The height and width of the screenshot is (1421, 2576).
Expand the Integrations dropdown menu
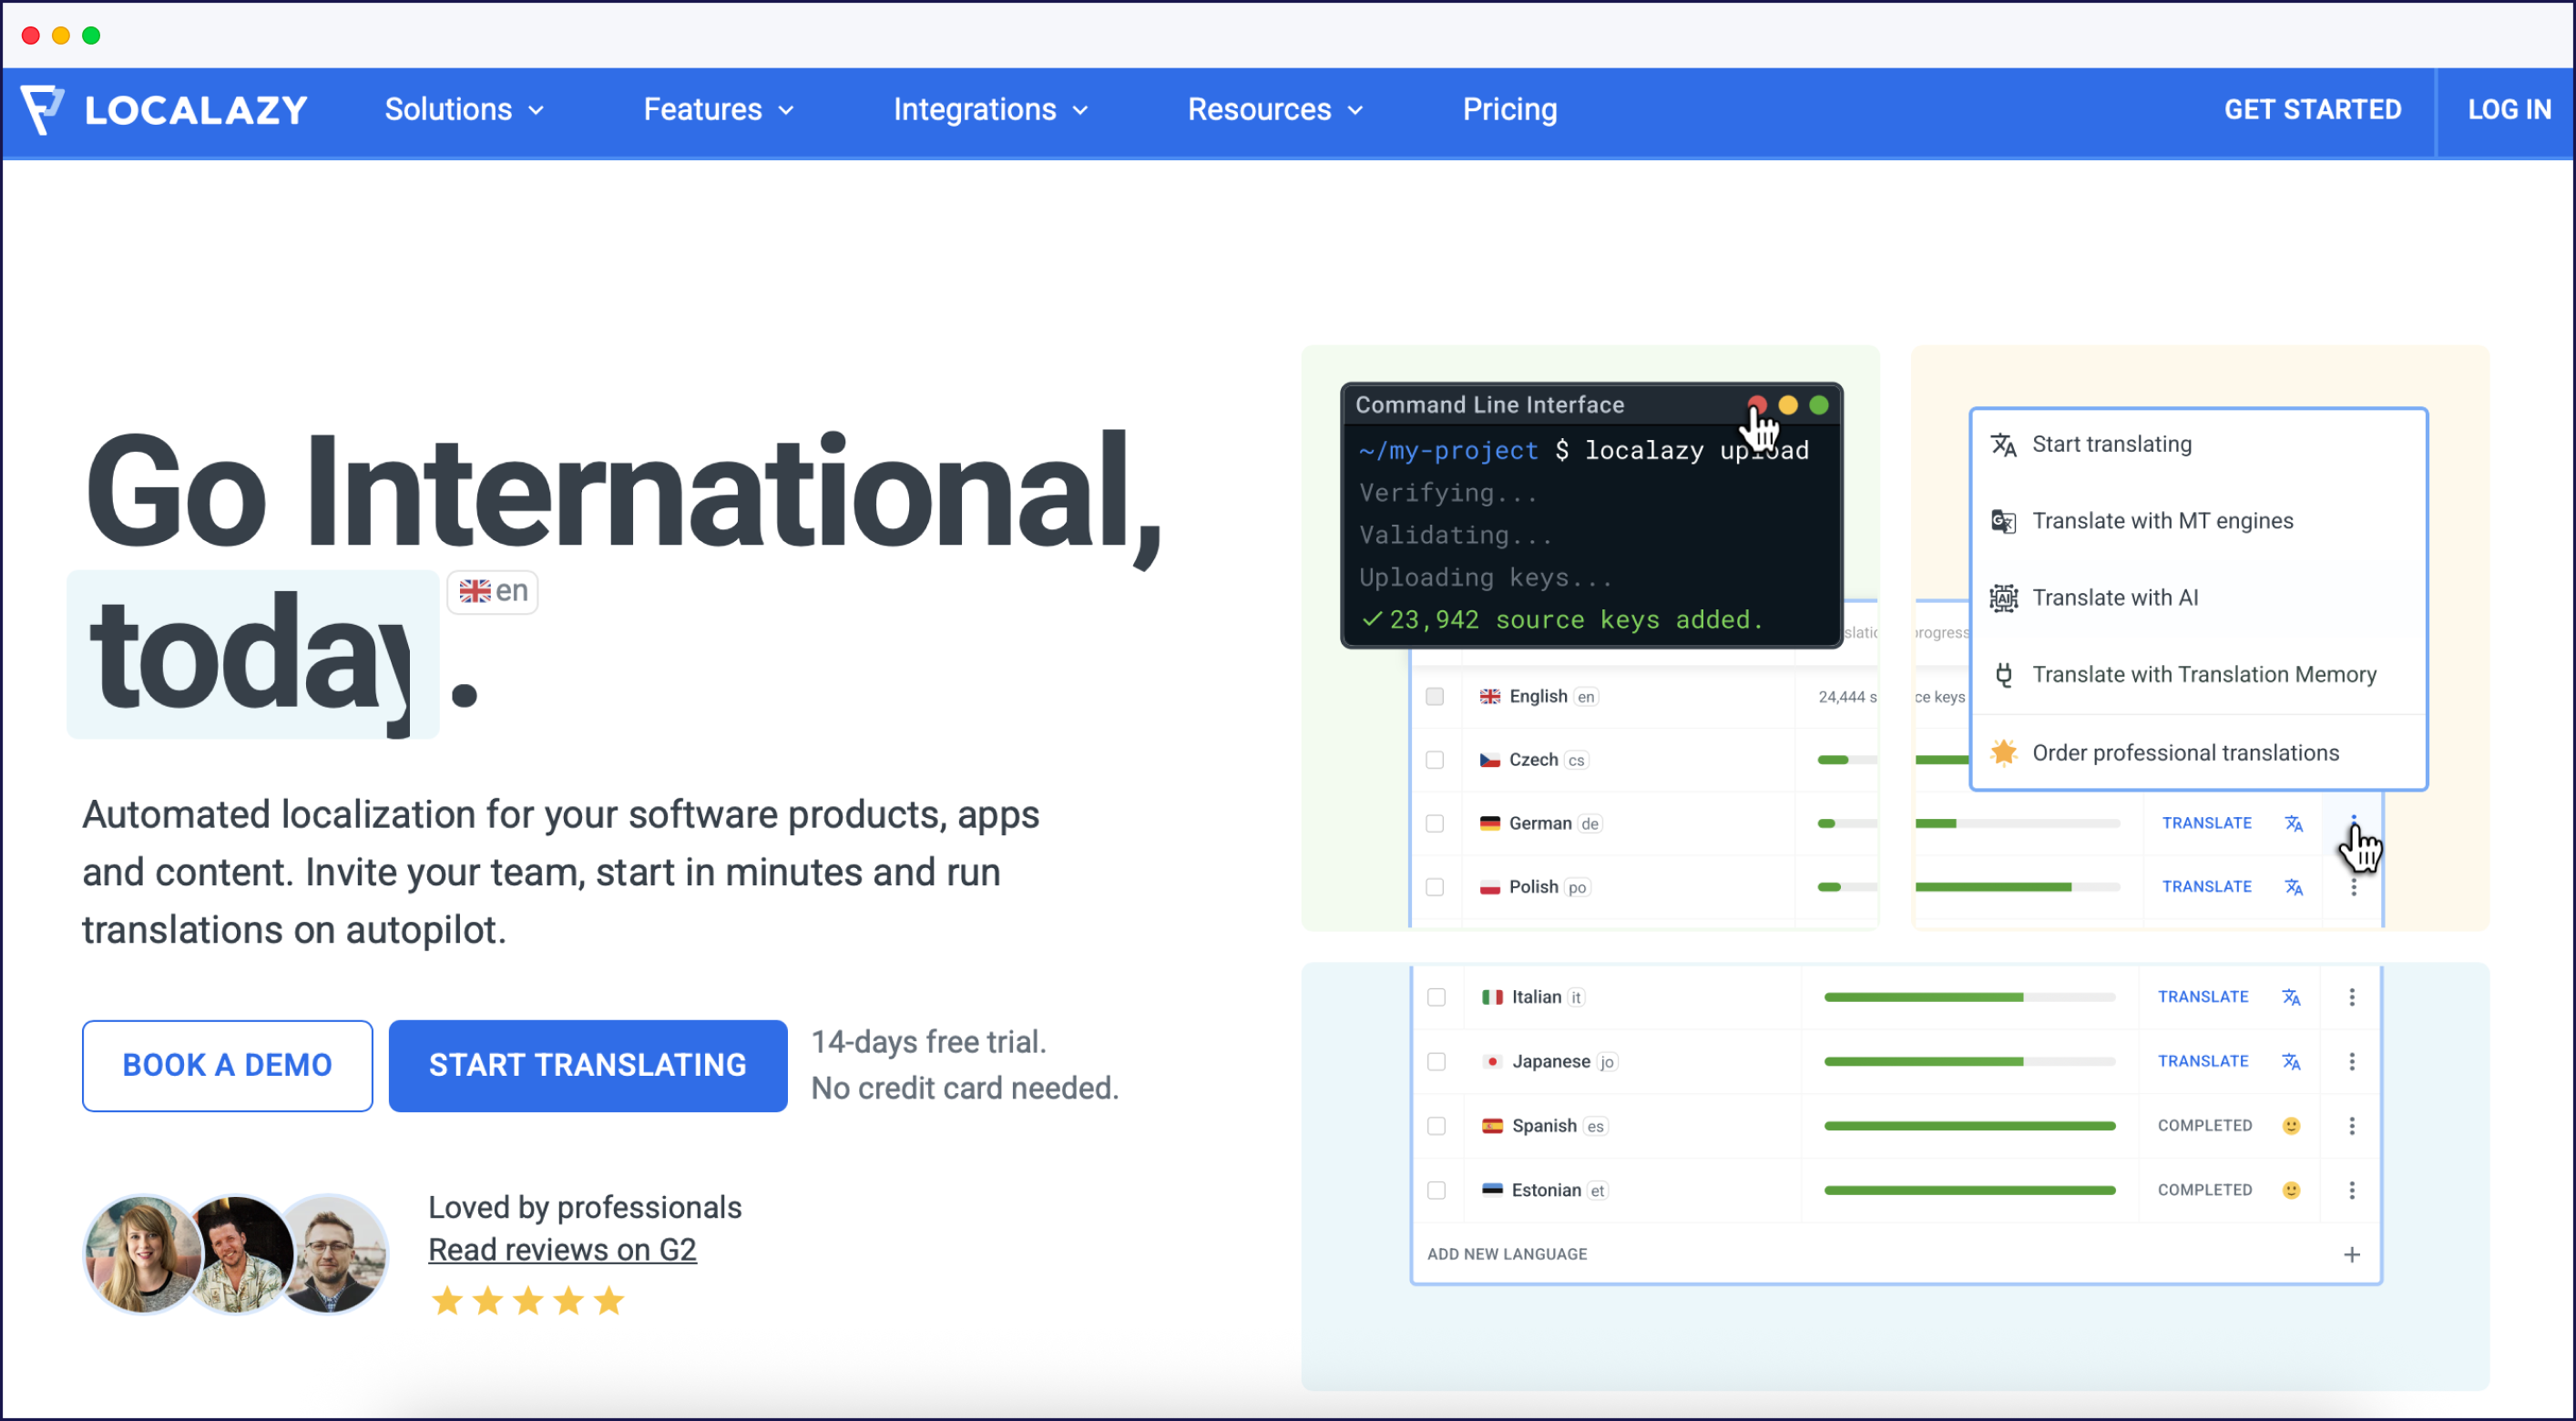(x=990, y=110)
